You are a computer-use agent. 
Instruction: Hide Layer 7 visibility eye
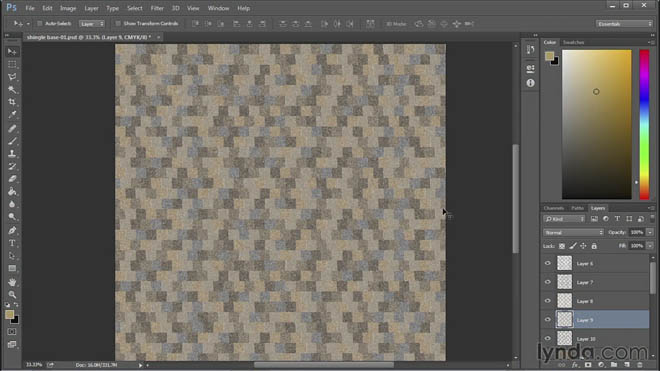coord(548,282)
